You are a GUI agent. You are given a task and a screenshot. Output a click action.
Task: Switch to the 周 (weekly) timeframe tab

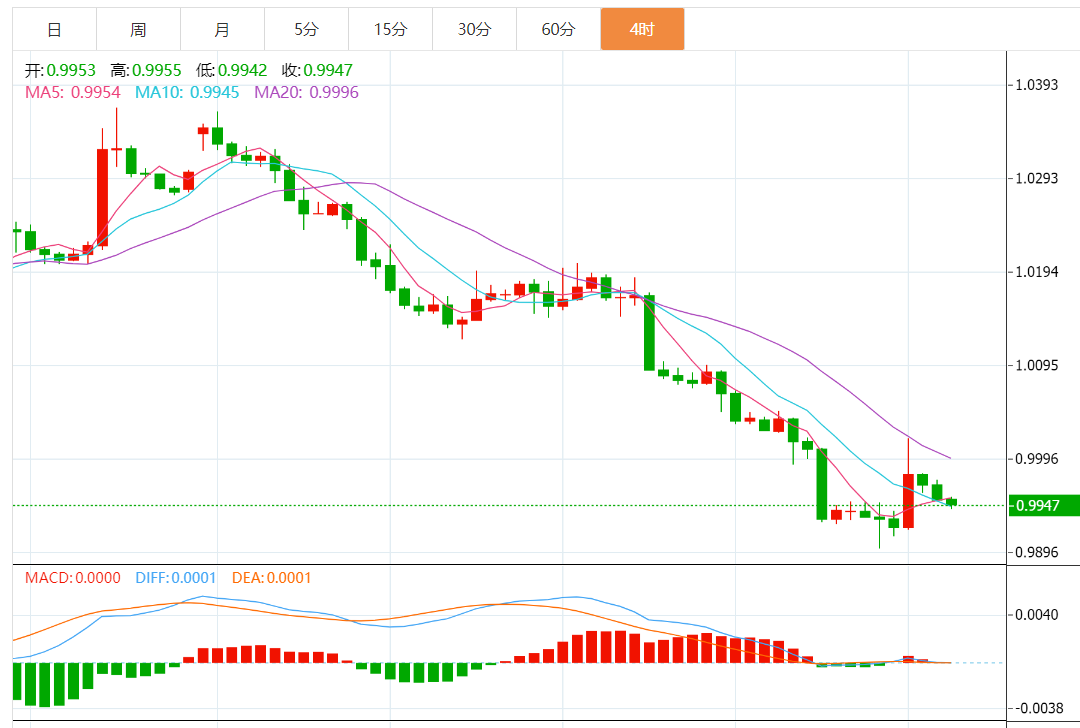tap(138, 30)
